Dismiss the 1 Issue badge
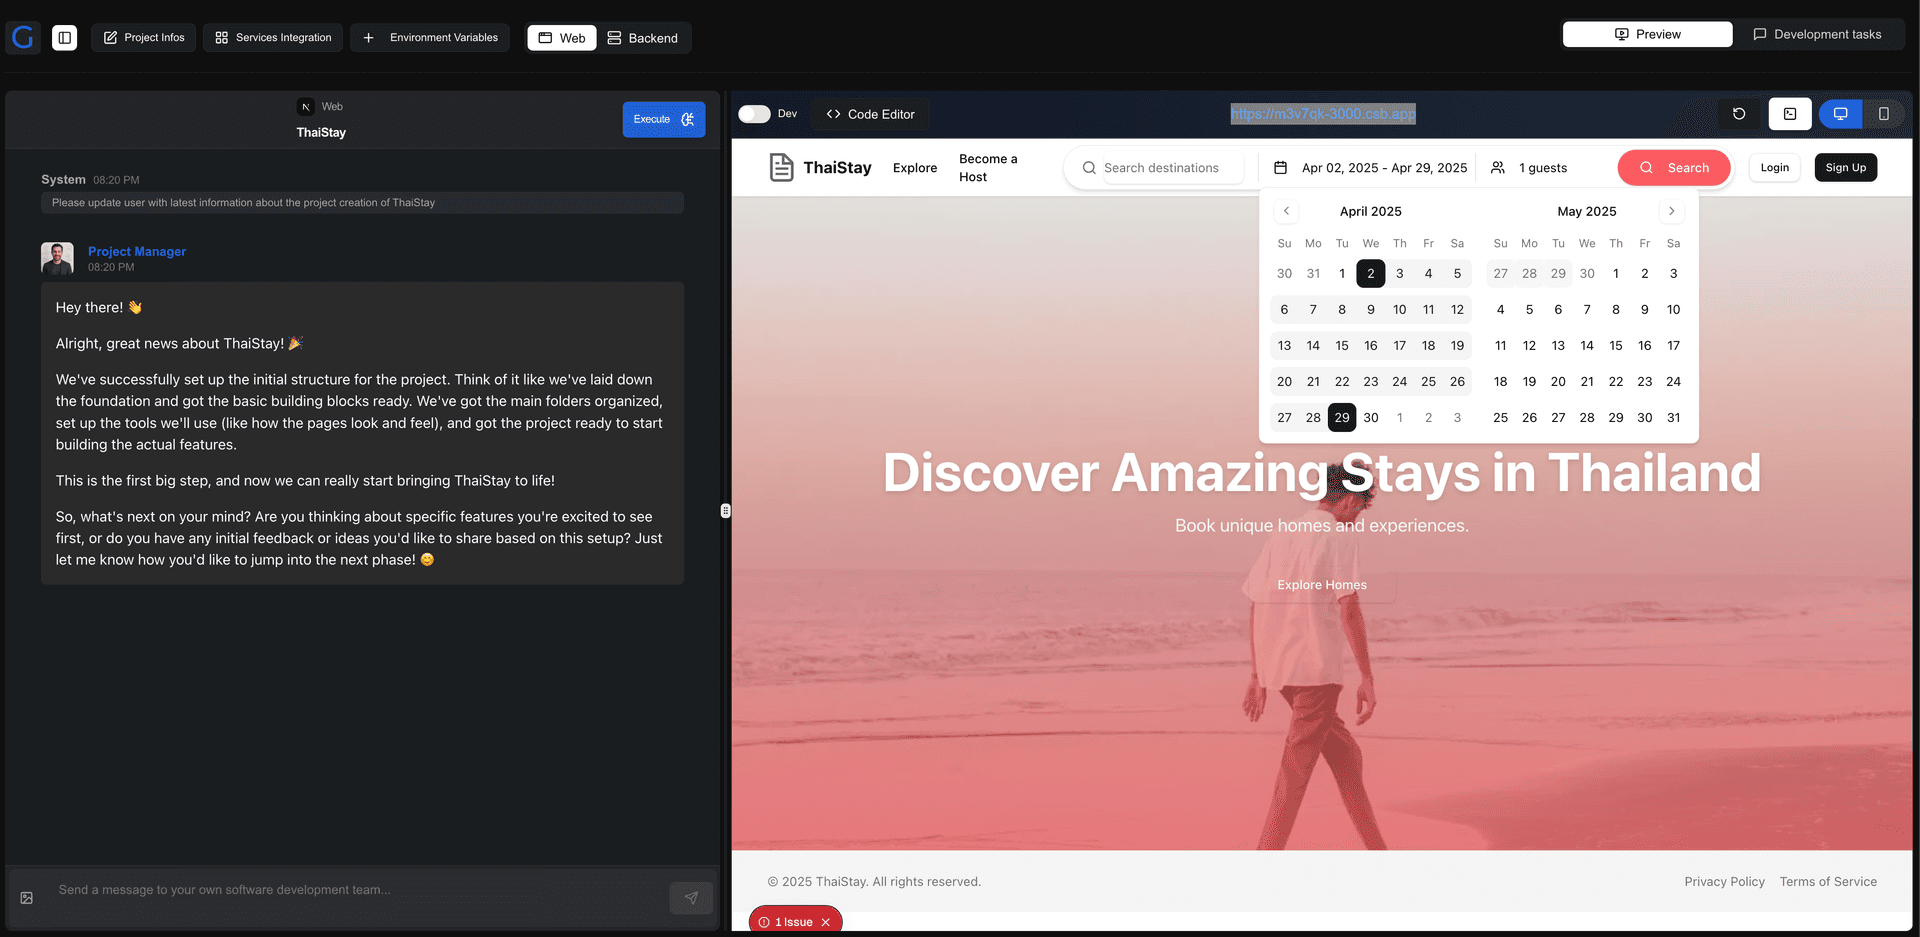This screenshot has height=937, width=1920. (826, 922)
